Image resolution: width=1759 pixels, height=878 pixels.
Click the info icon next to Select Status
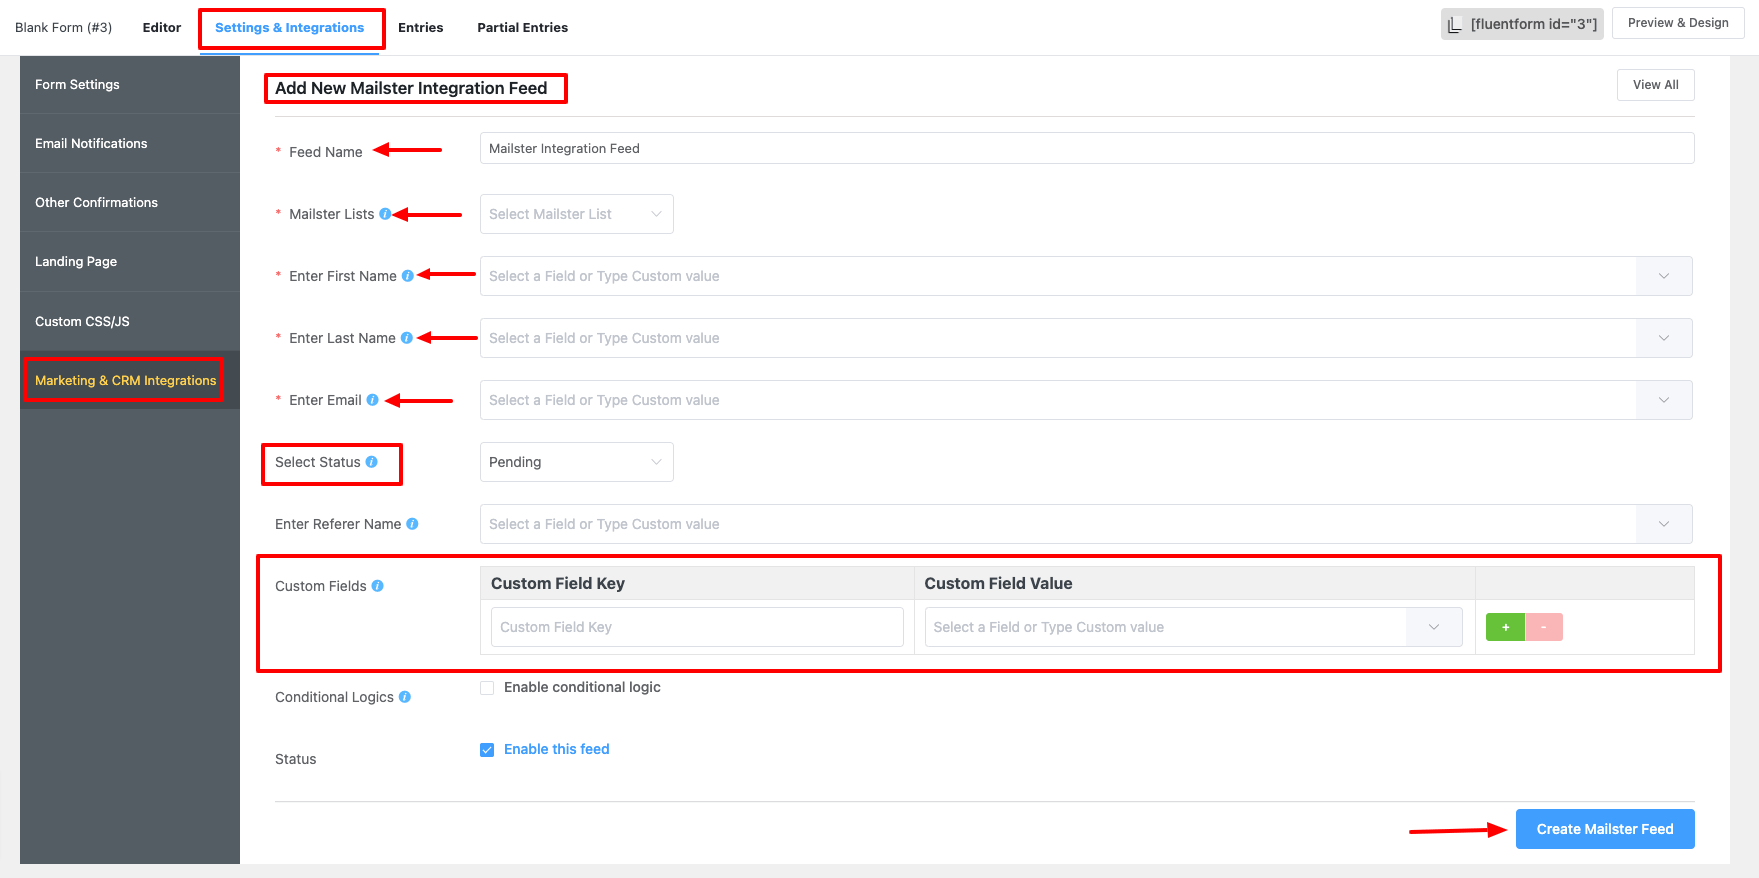(x=371, y=462)
